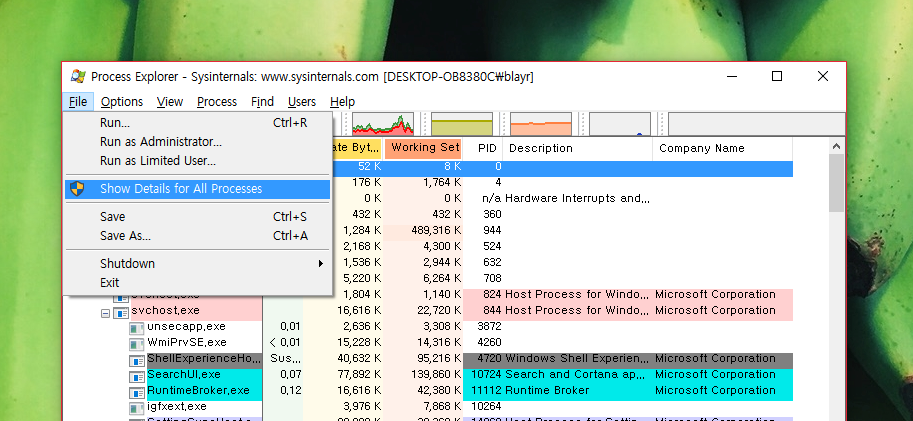Click the 77,892 K private bytes value
Screen dimensions: 913x421
[x=359, y=374]
